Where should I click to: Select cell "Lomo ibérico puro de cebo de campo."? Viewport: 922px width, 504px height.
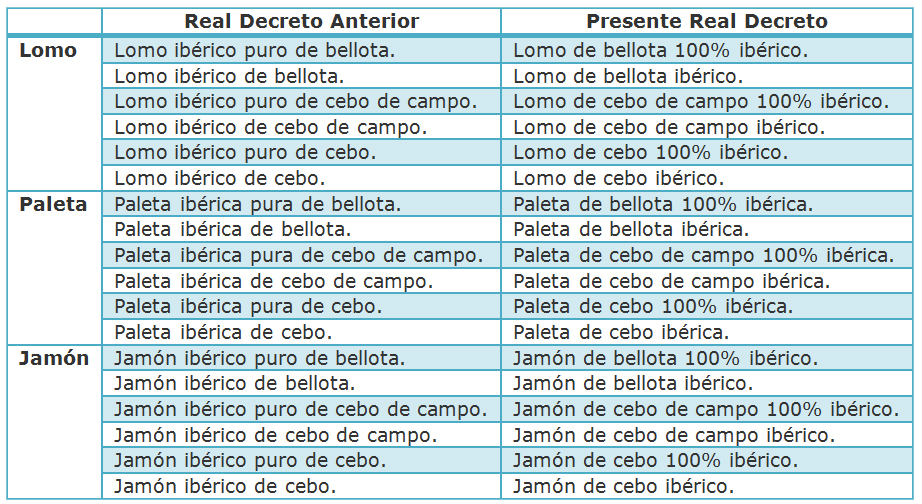pos(296,101)
